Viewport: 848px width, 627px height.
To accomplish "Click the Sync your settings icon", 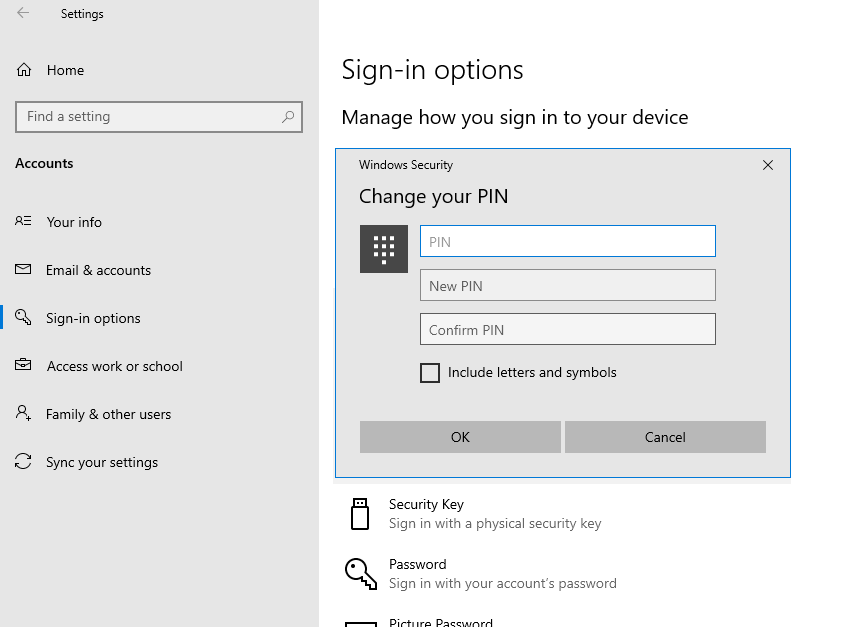I will [x=24, y=462].
